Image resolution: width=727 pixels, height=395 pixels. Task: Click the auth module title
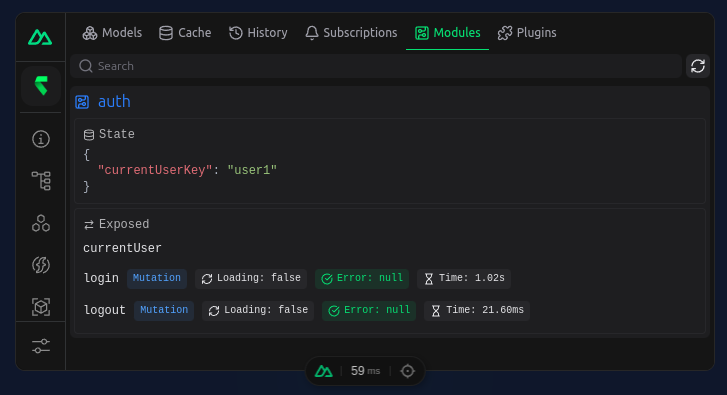(114, 102)
